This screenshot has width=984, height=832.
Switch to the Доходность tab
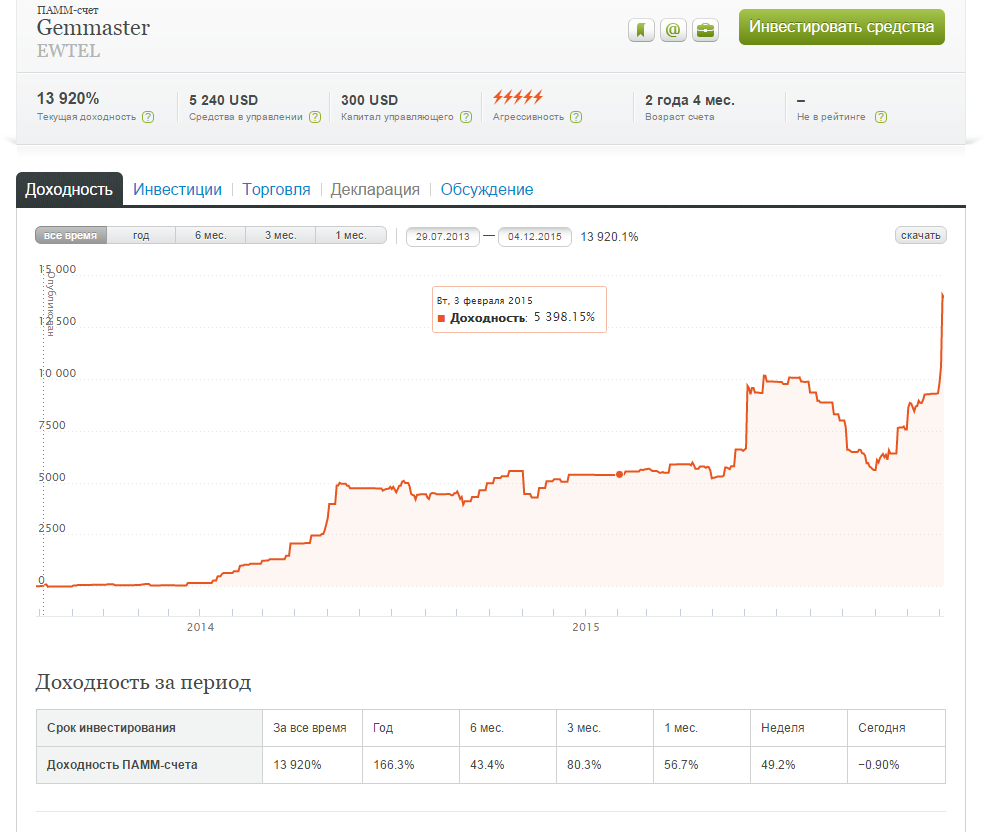click(69, 189)
